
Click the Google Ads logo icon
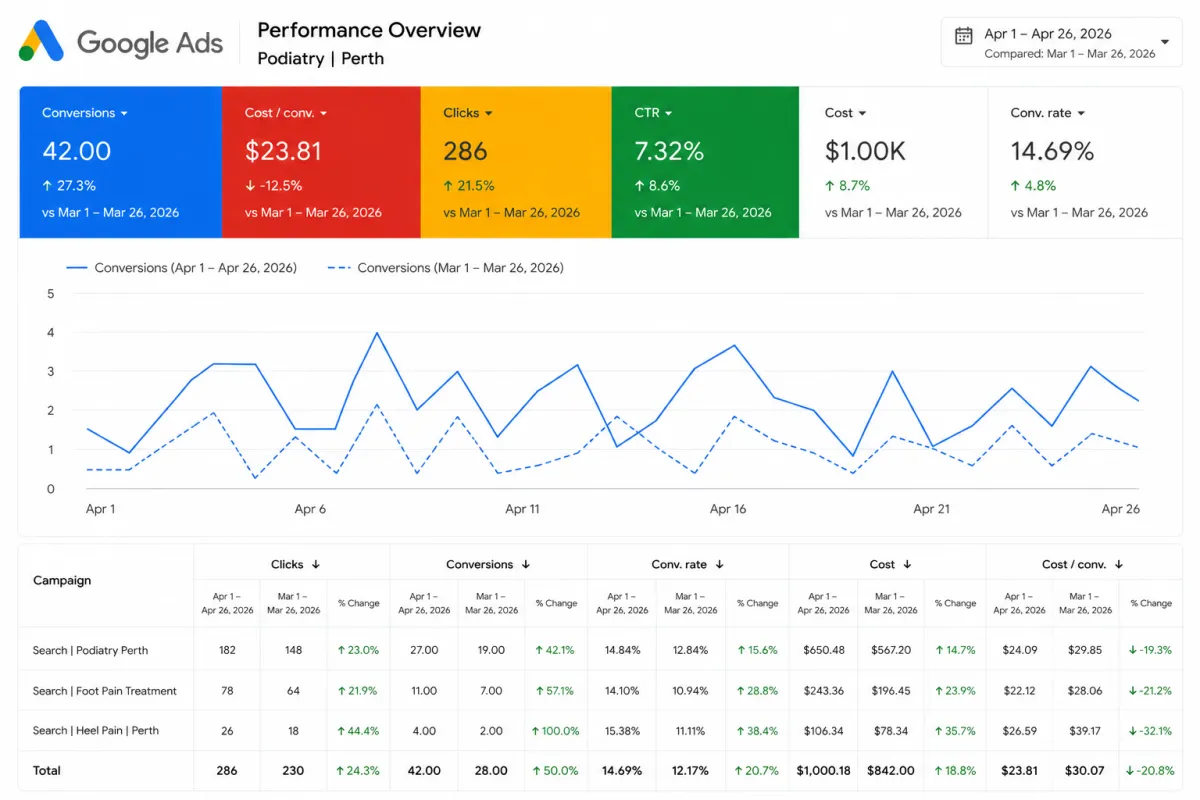point(42,42)
